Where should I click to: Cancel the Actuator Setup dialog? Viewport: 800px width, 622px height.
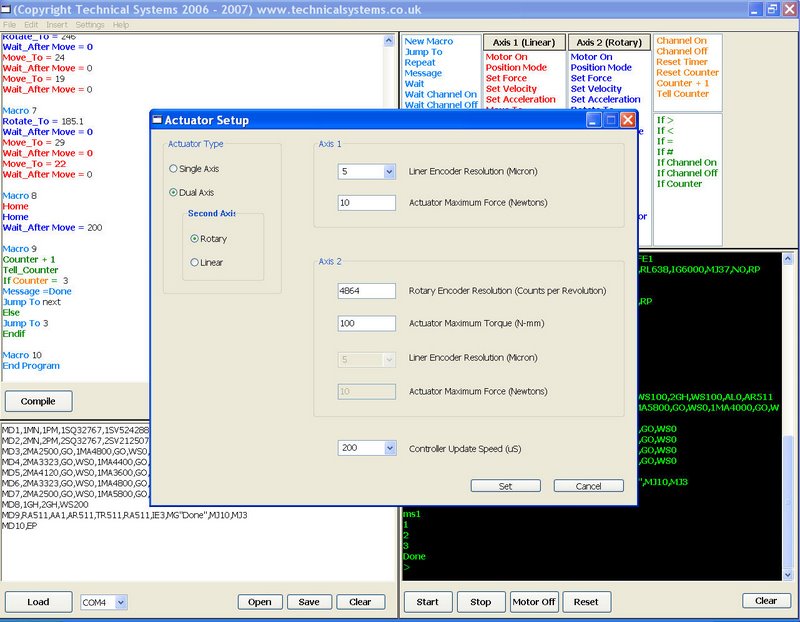coord(589,486)
